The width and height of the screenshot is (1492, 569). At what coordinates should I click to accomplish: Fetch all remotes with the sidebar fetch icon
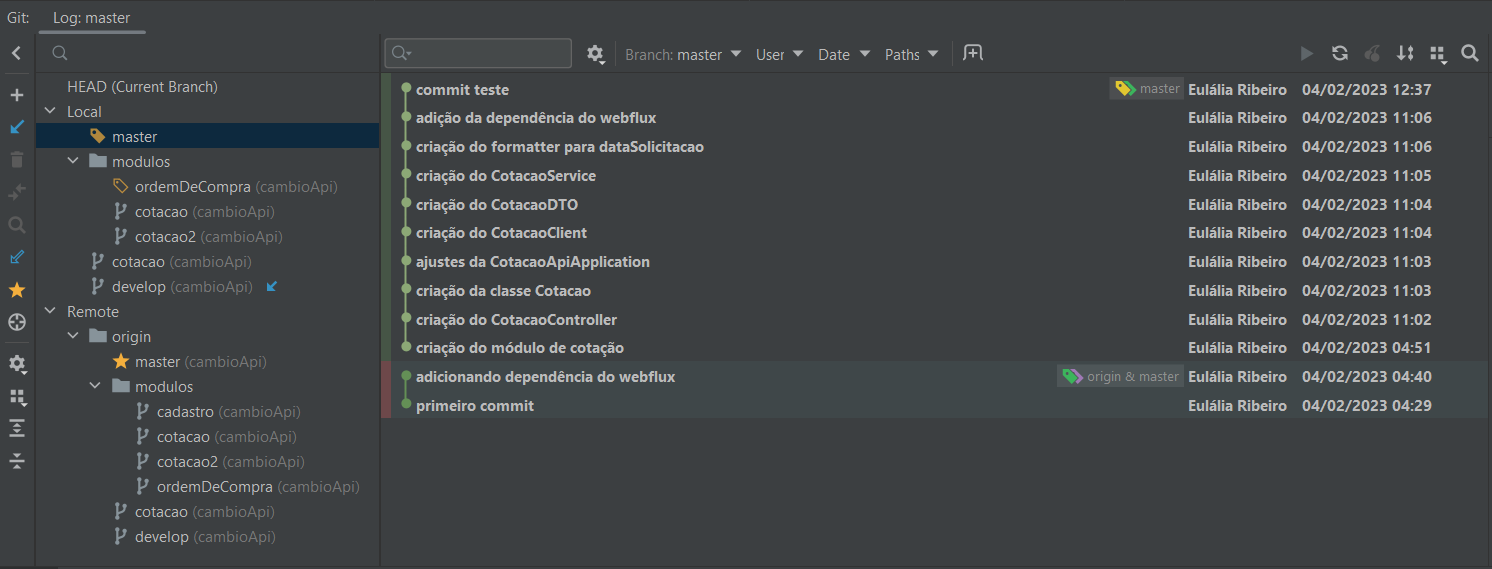point(16,257)
